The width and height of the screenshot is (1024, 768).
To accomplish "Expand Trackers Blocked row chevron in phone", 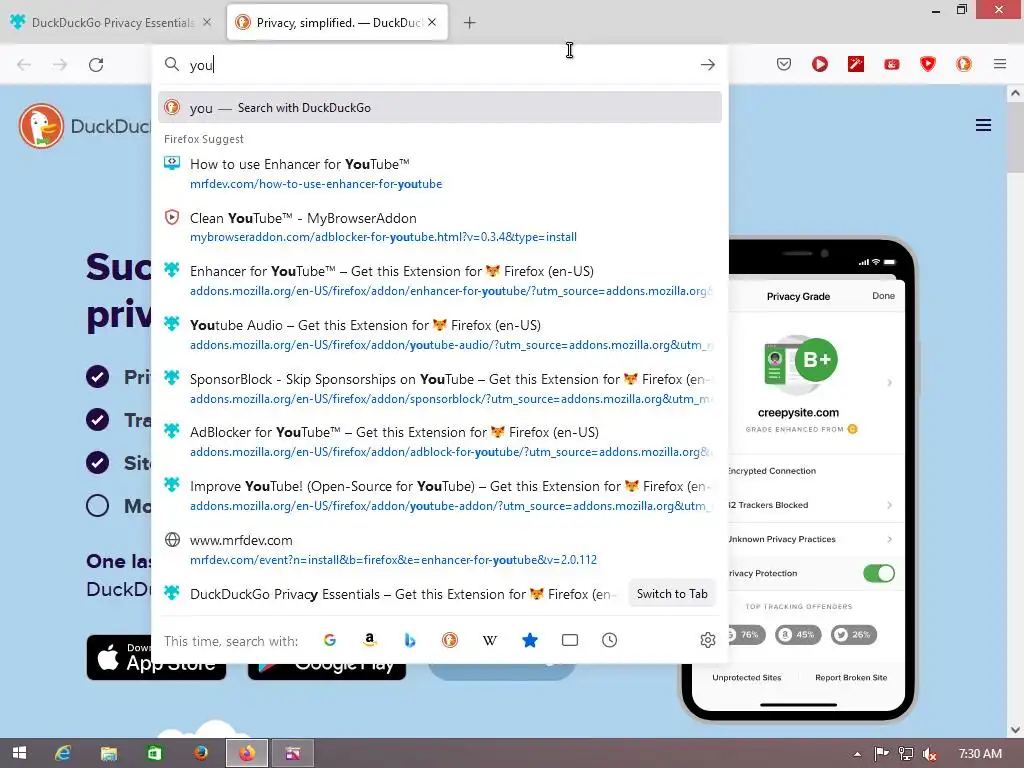I will (889, 505).
